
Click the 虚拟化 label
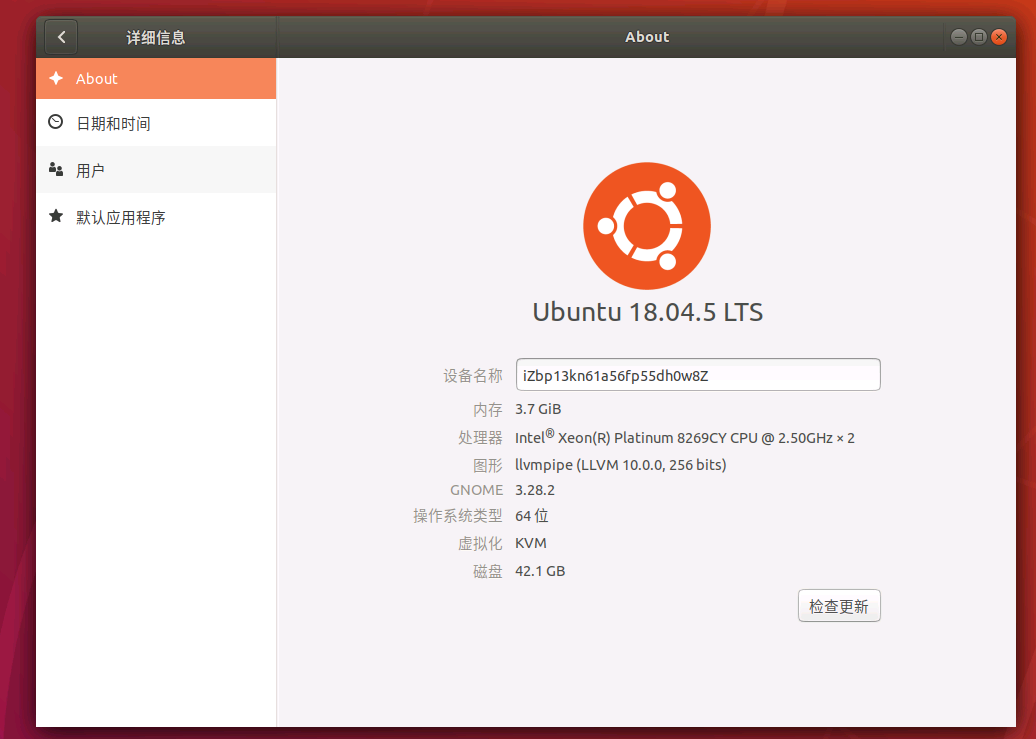480,543
